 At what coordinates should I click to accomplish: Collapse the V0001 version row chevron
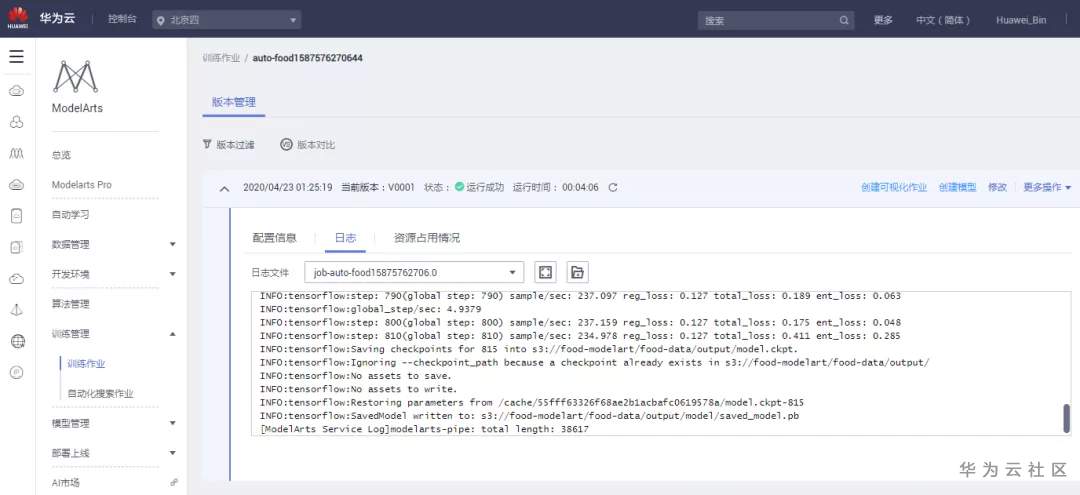pos(224,188)
